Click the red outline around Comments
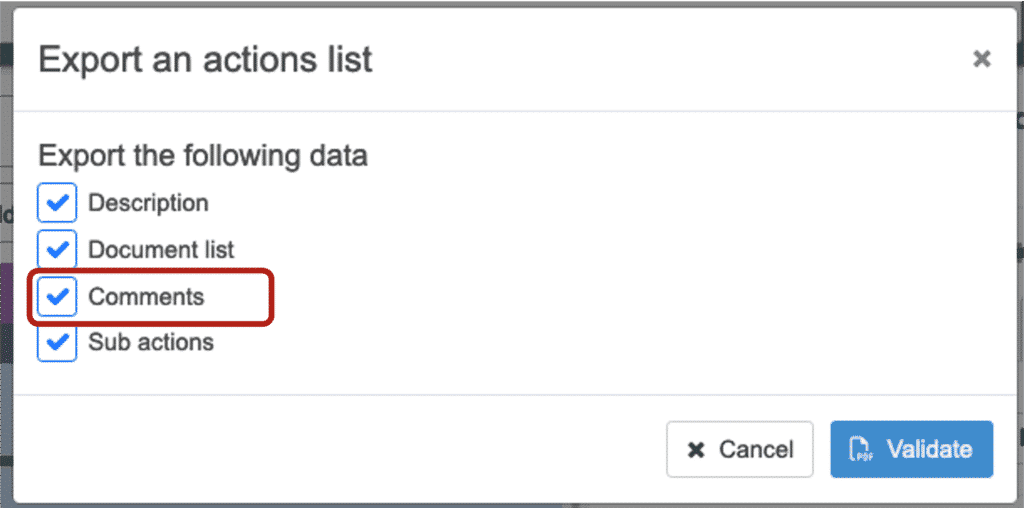This screenshot has width=1024, height=508. tap(271, 297)
